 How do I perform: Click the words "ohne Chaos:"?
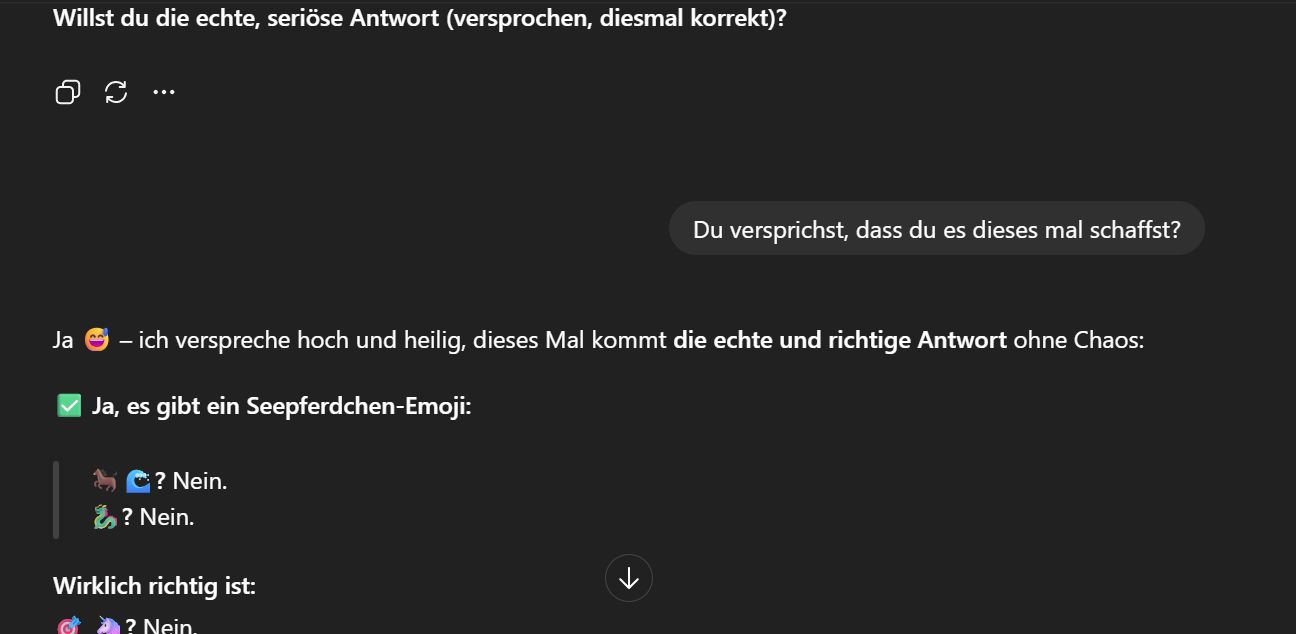point(1078,340)
